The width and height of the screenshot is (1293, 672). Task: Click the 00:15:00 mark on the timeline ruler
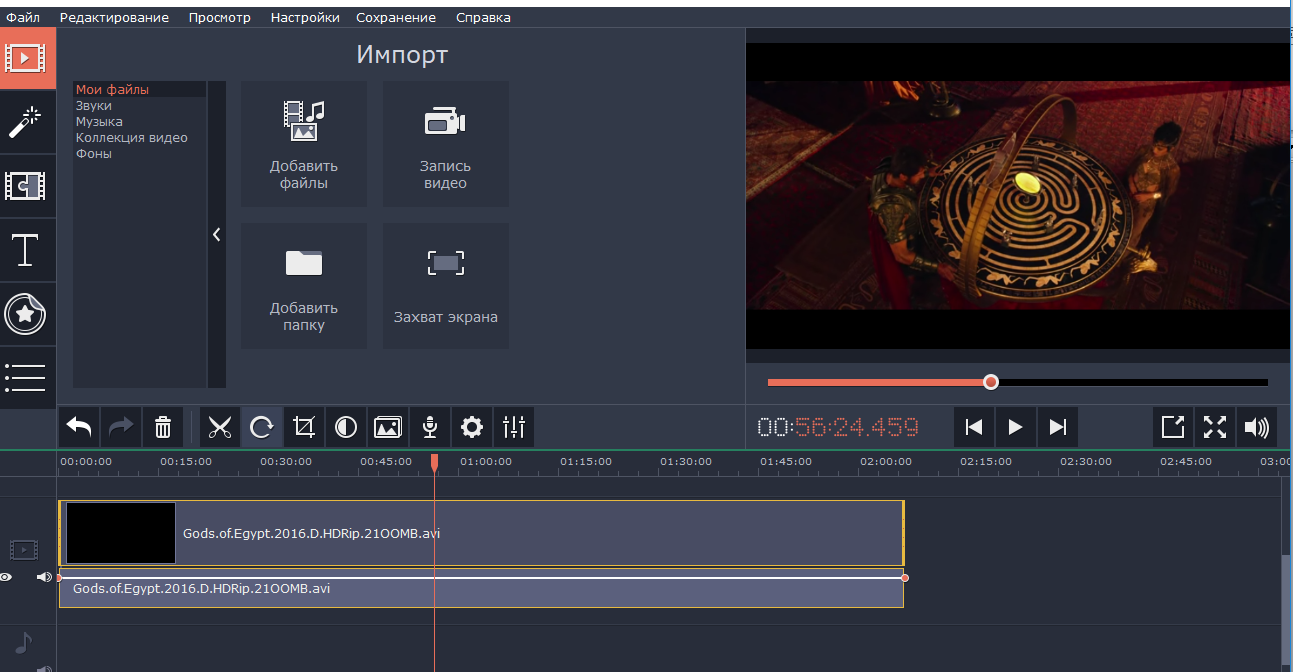coord(186,462)
